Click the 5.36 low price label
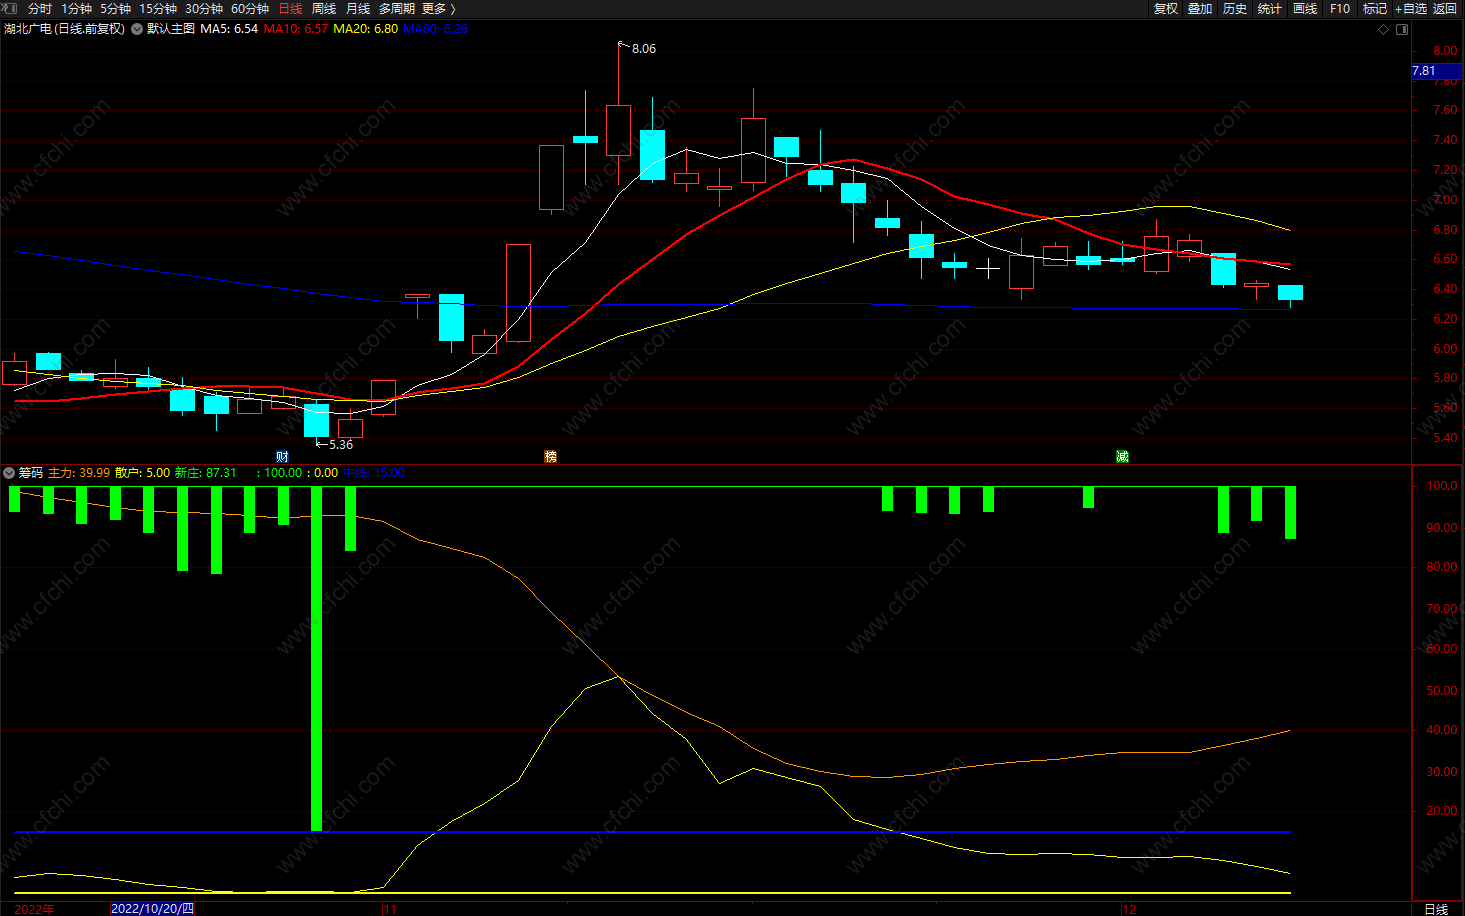 click(340, 445)
